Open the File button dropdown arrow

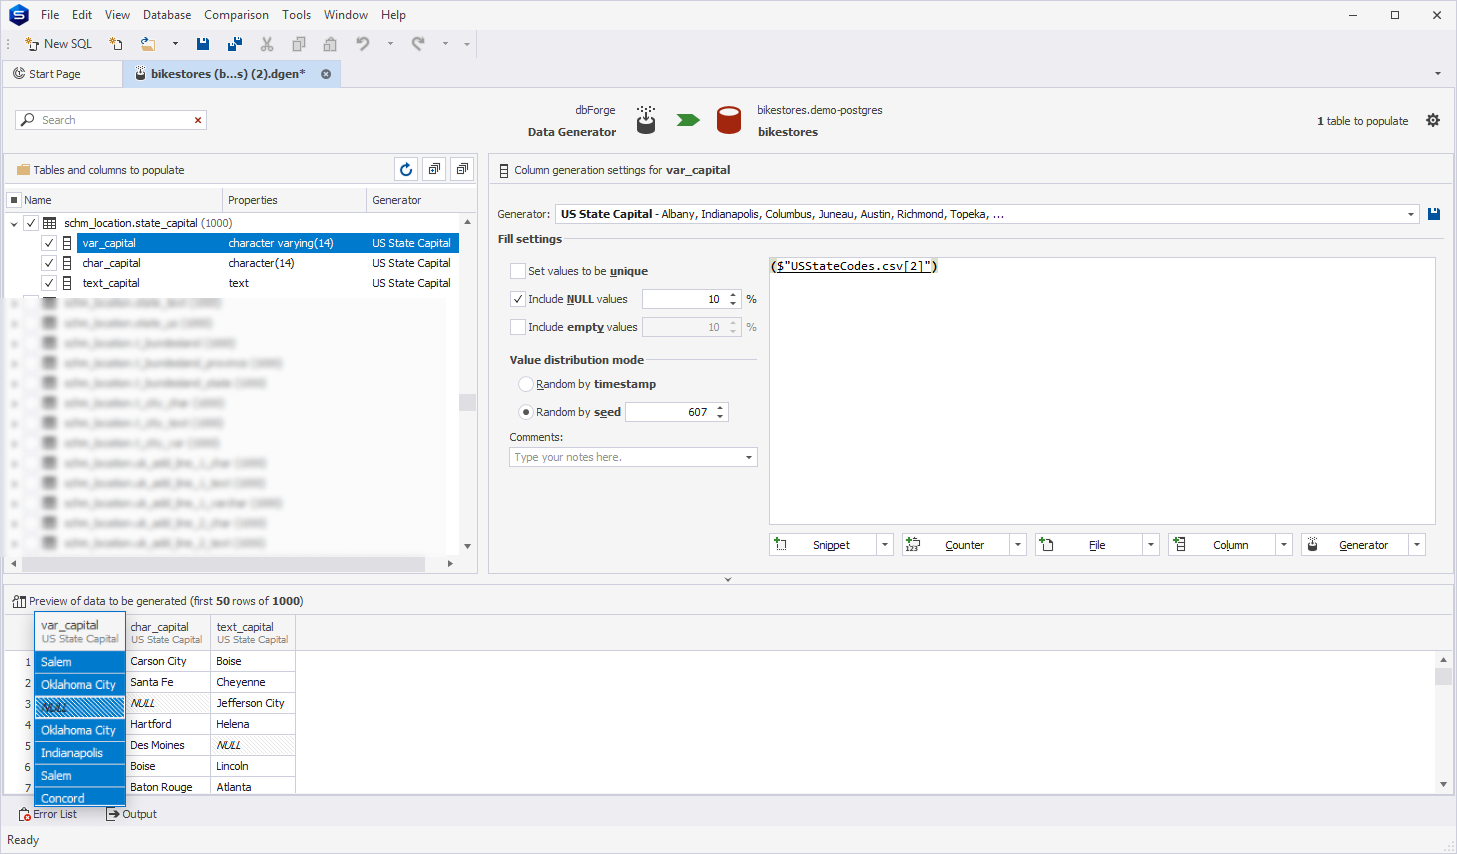[1151, 545]
